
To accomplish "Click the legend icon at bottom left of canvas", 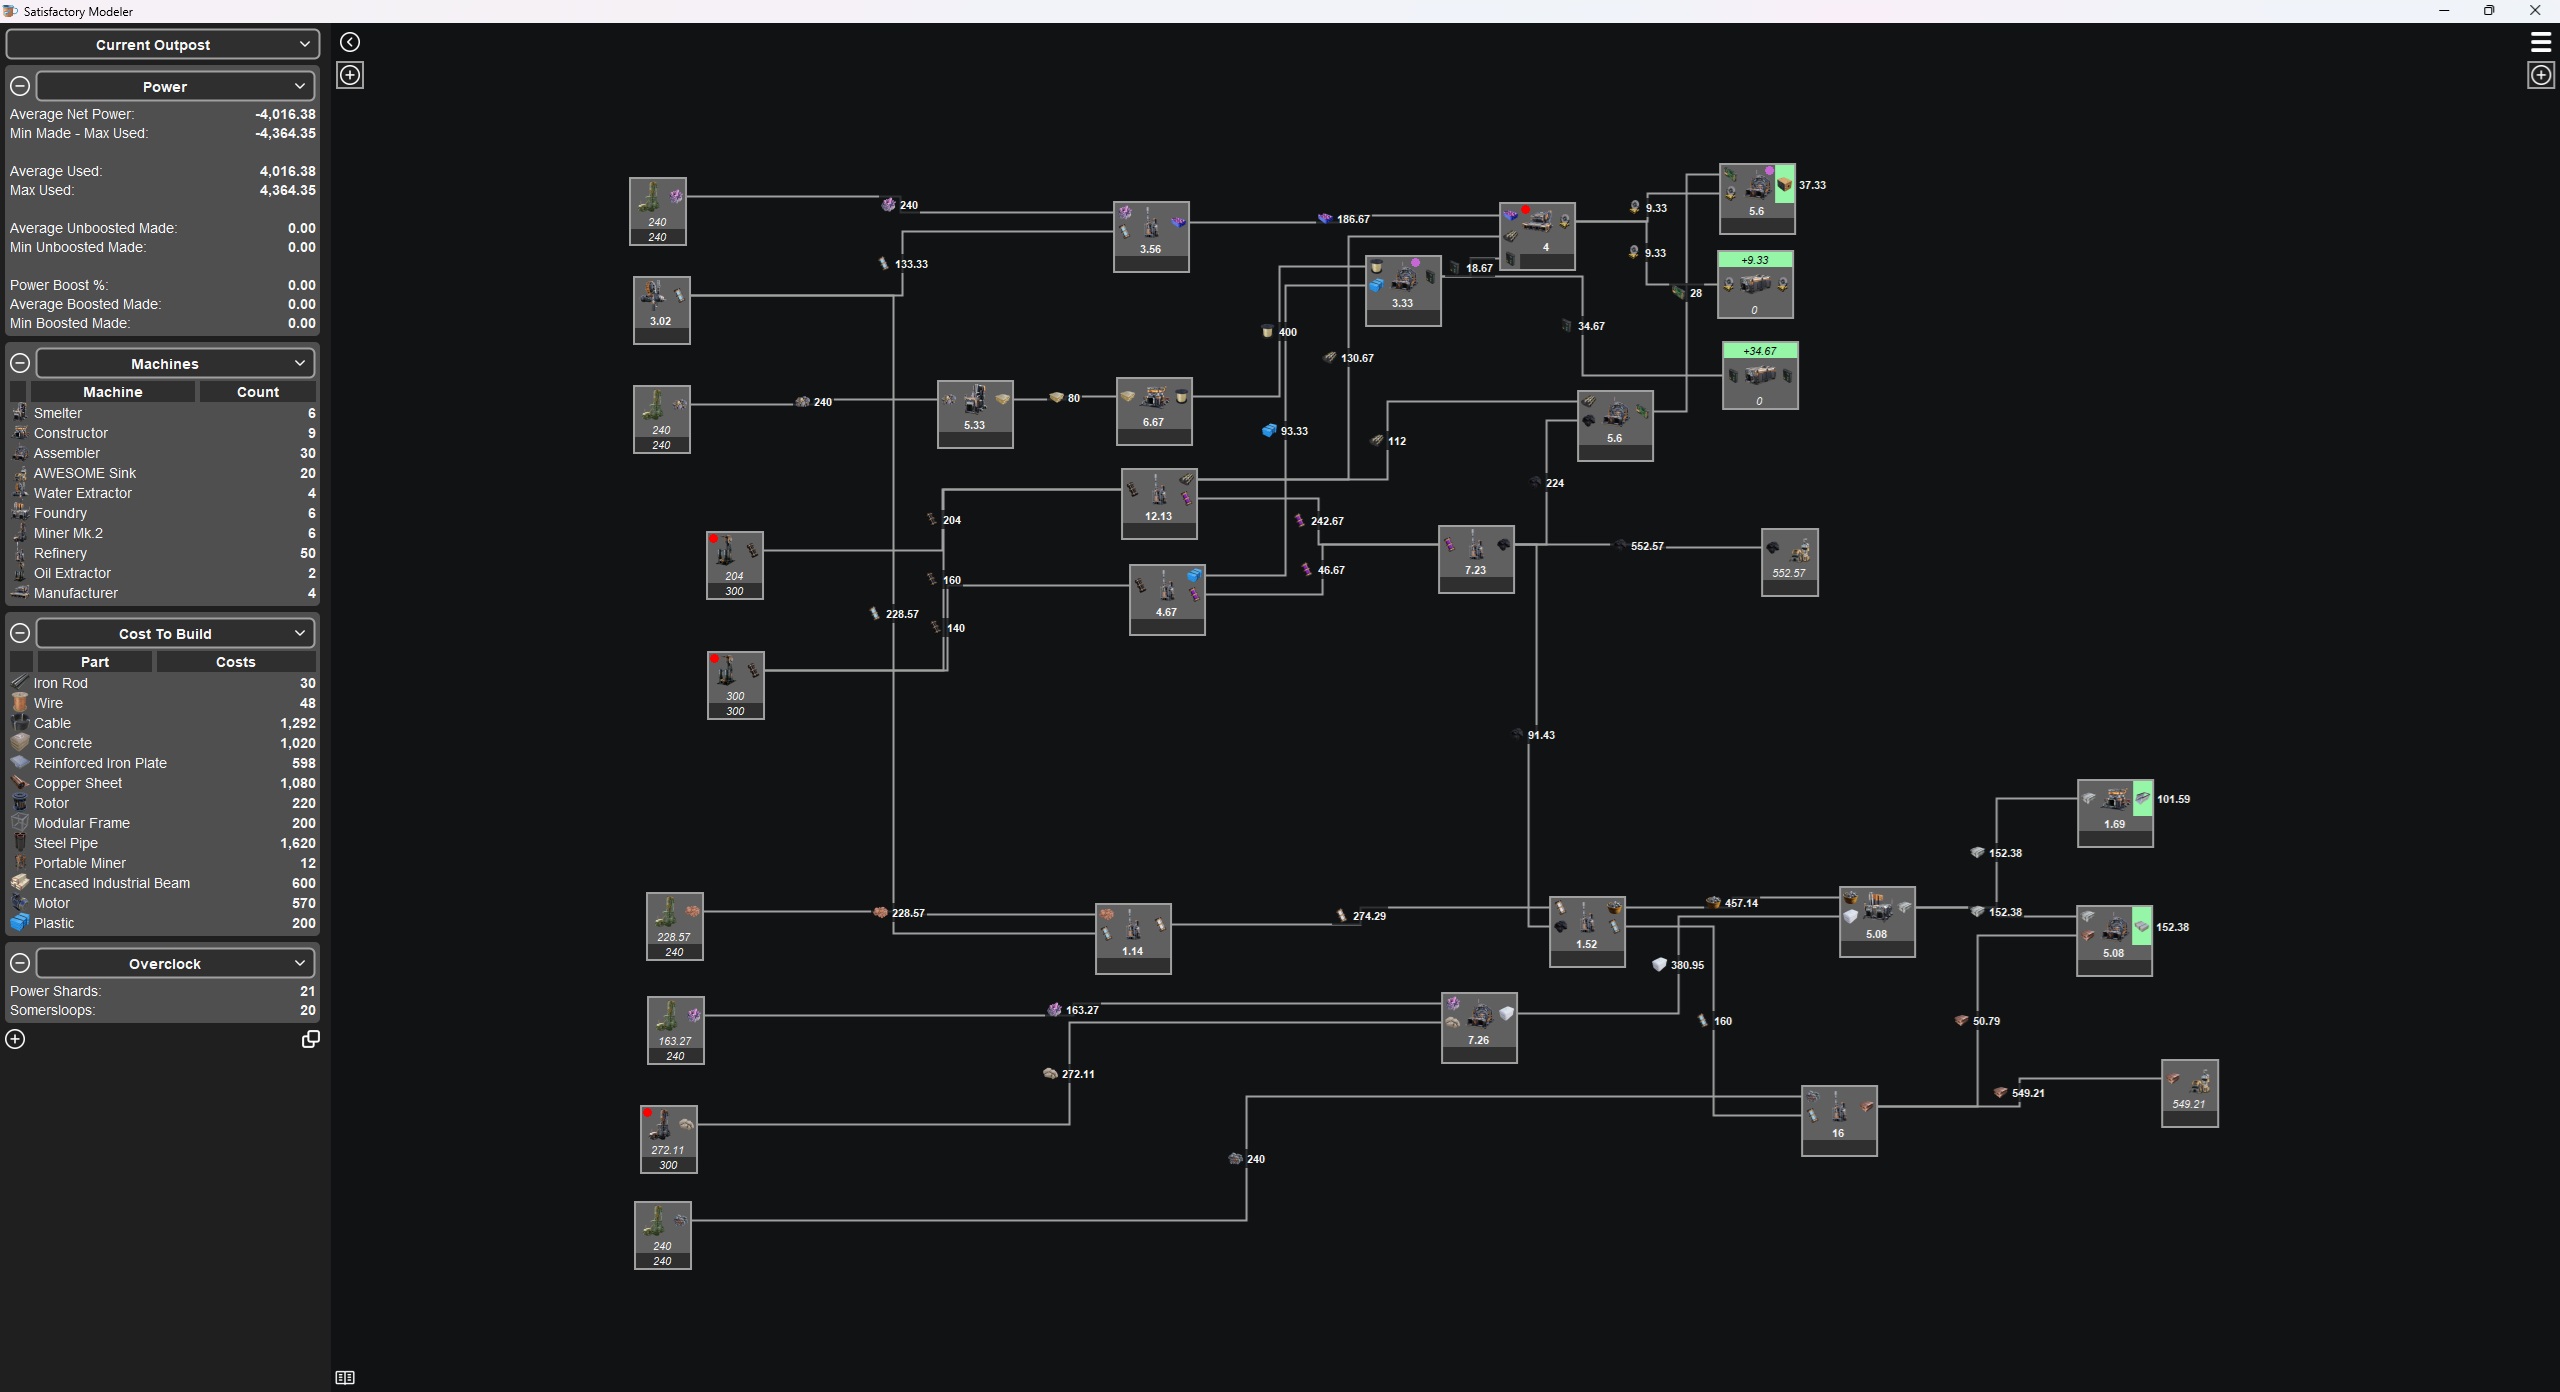I will [345, 1378].
